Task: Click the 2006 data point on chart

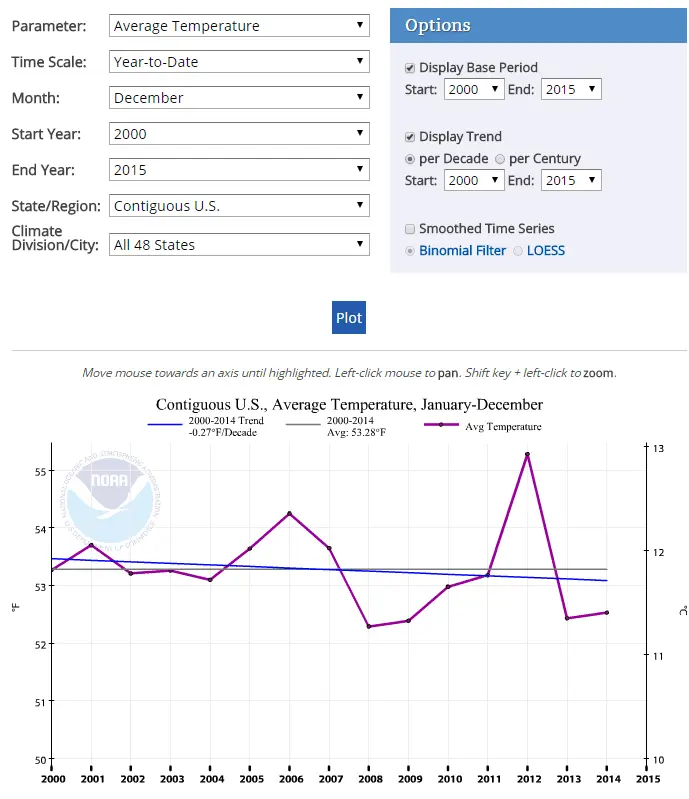Action: click(289, 514)
